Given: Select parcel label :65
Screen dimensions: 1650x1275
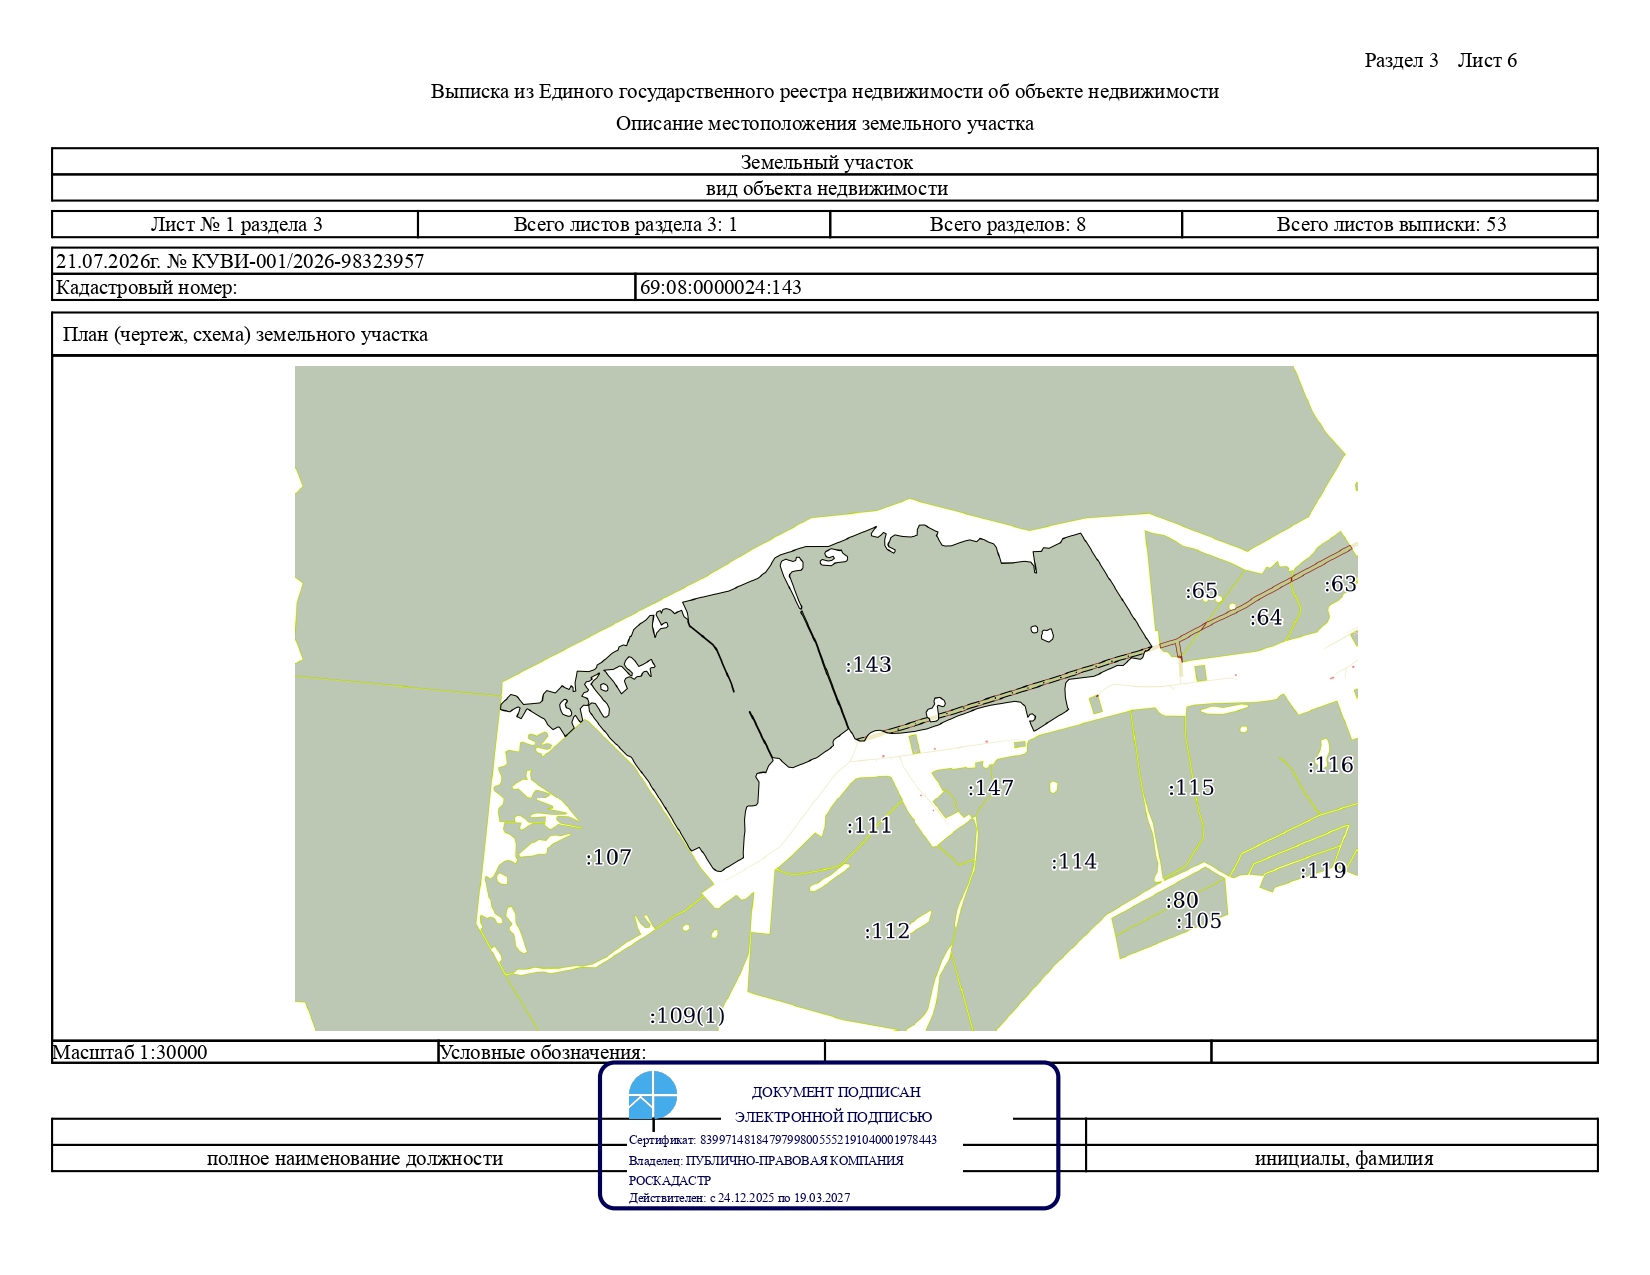Looking at the screenshot, I should [1201, 591].
